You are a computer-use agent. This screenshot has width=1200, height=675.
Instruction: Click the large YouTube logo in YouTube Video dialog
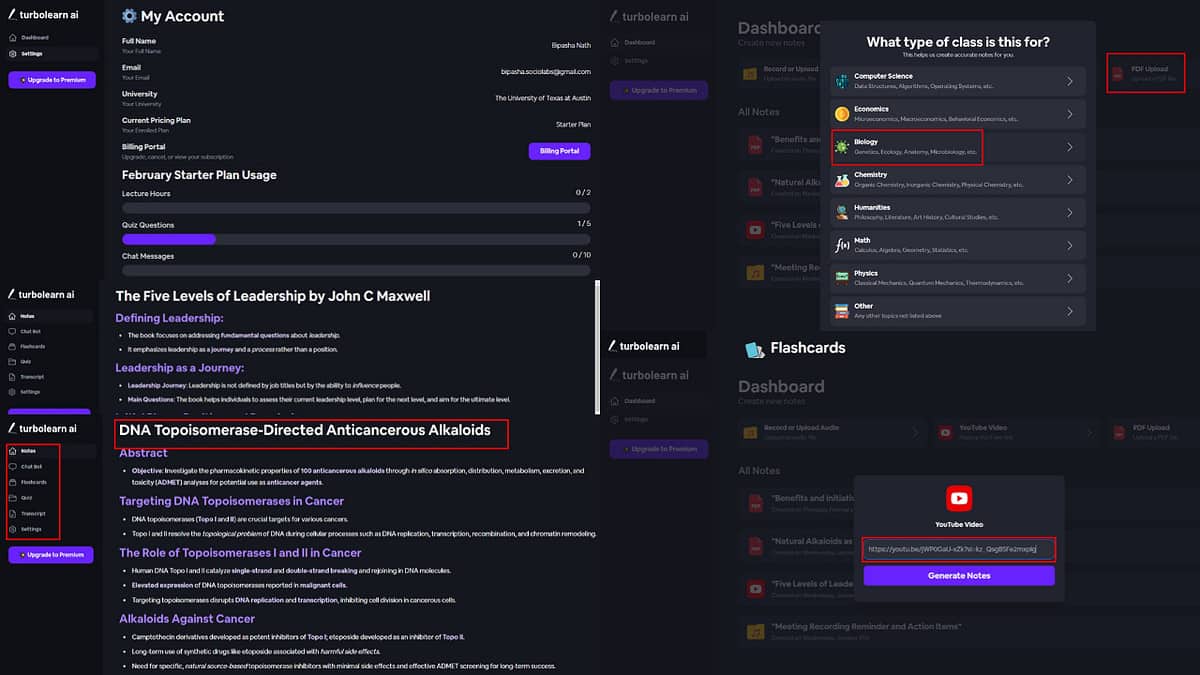click(959, 498)
